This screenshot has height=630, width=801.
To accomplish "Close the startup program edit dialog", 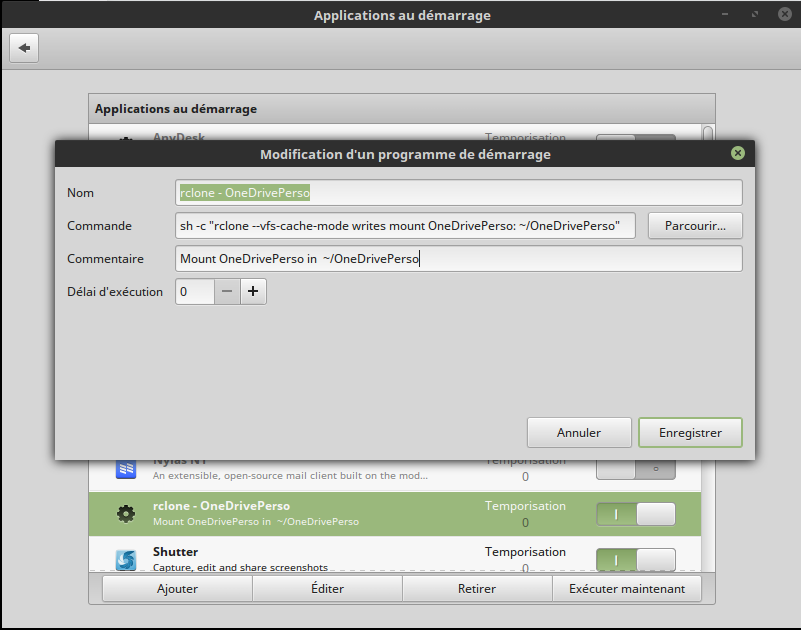I will (738, 154).
